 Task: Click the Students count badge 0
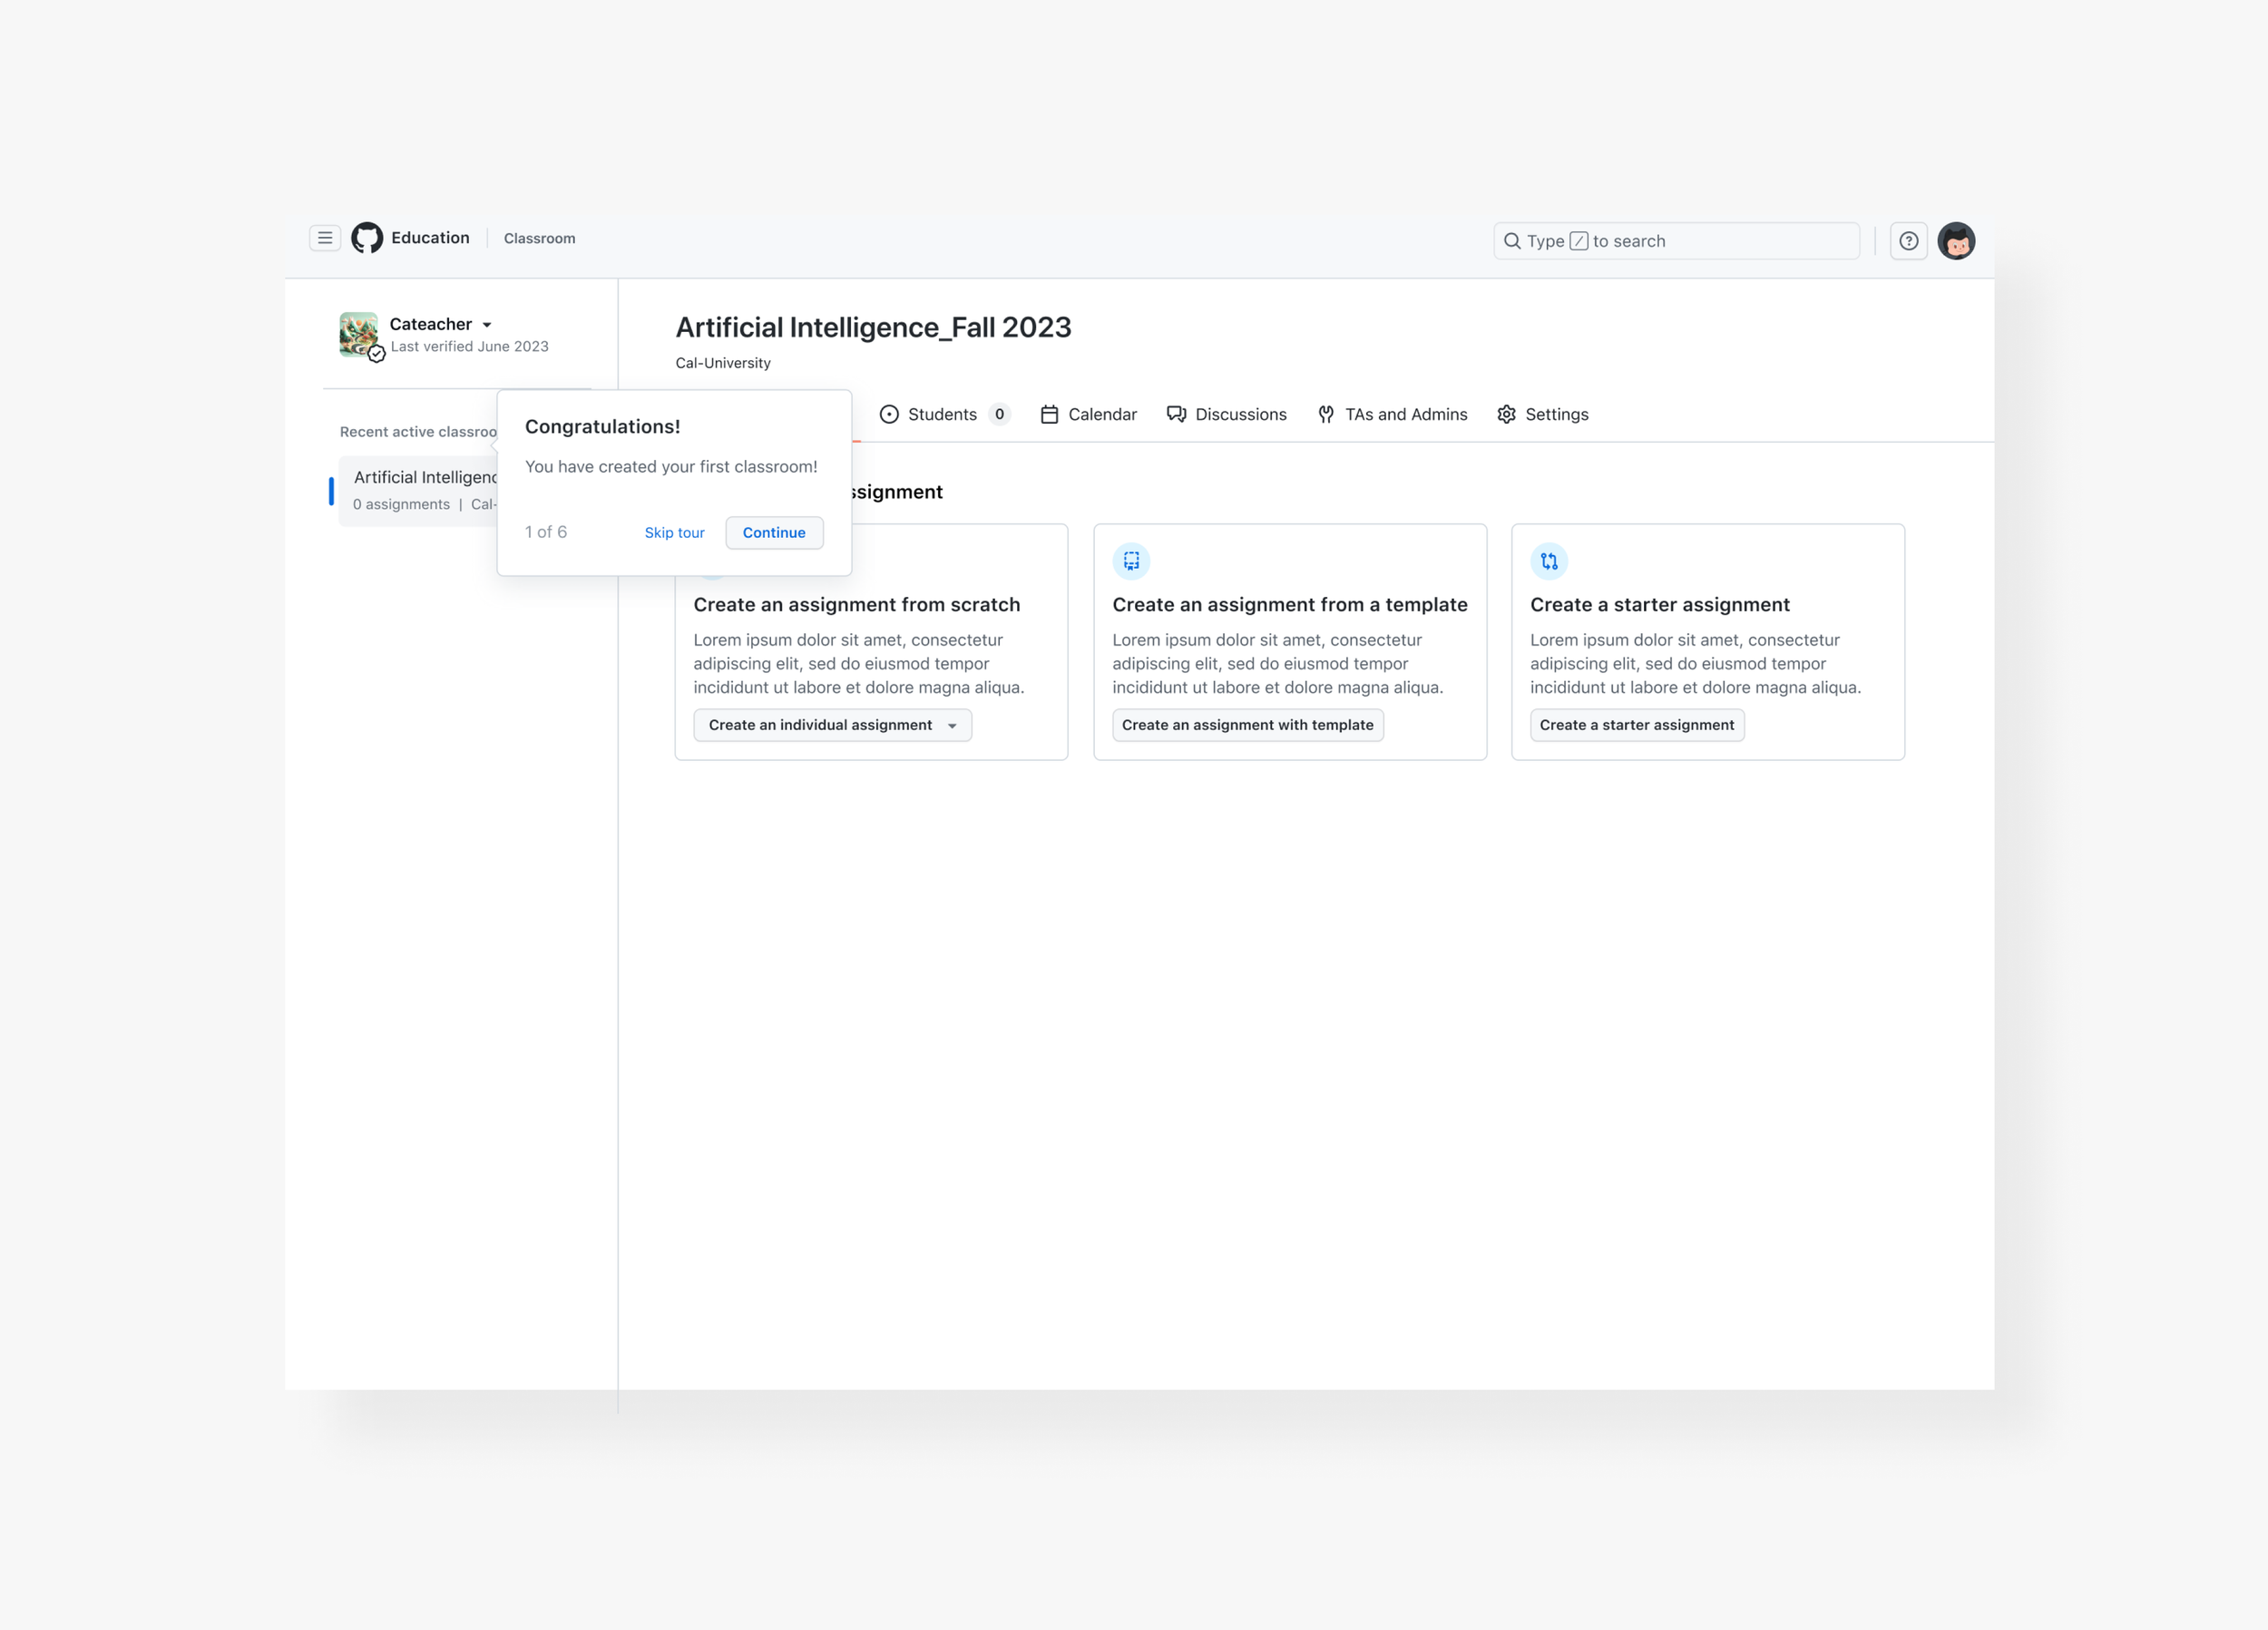pos(999,414)
